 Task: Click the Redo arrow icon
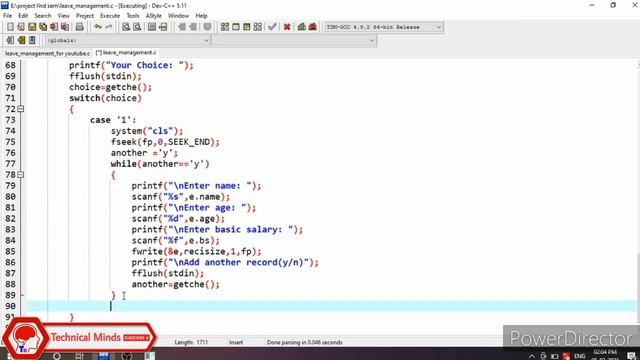[109, 27]
